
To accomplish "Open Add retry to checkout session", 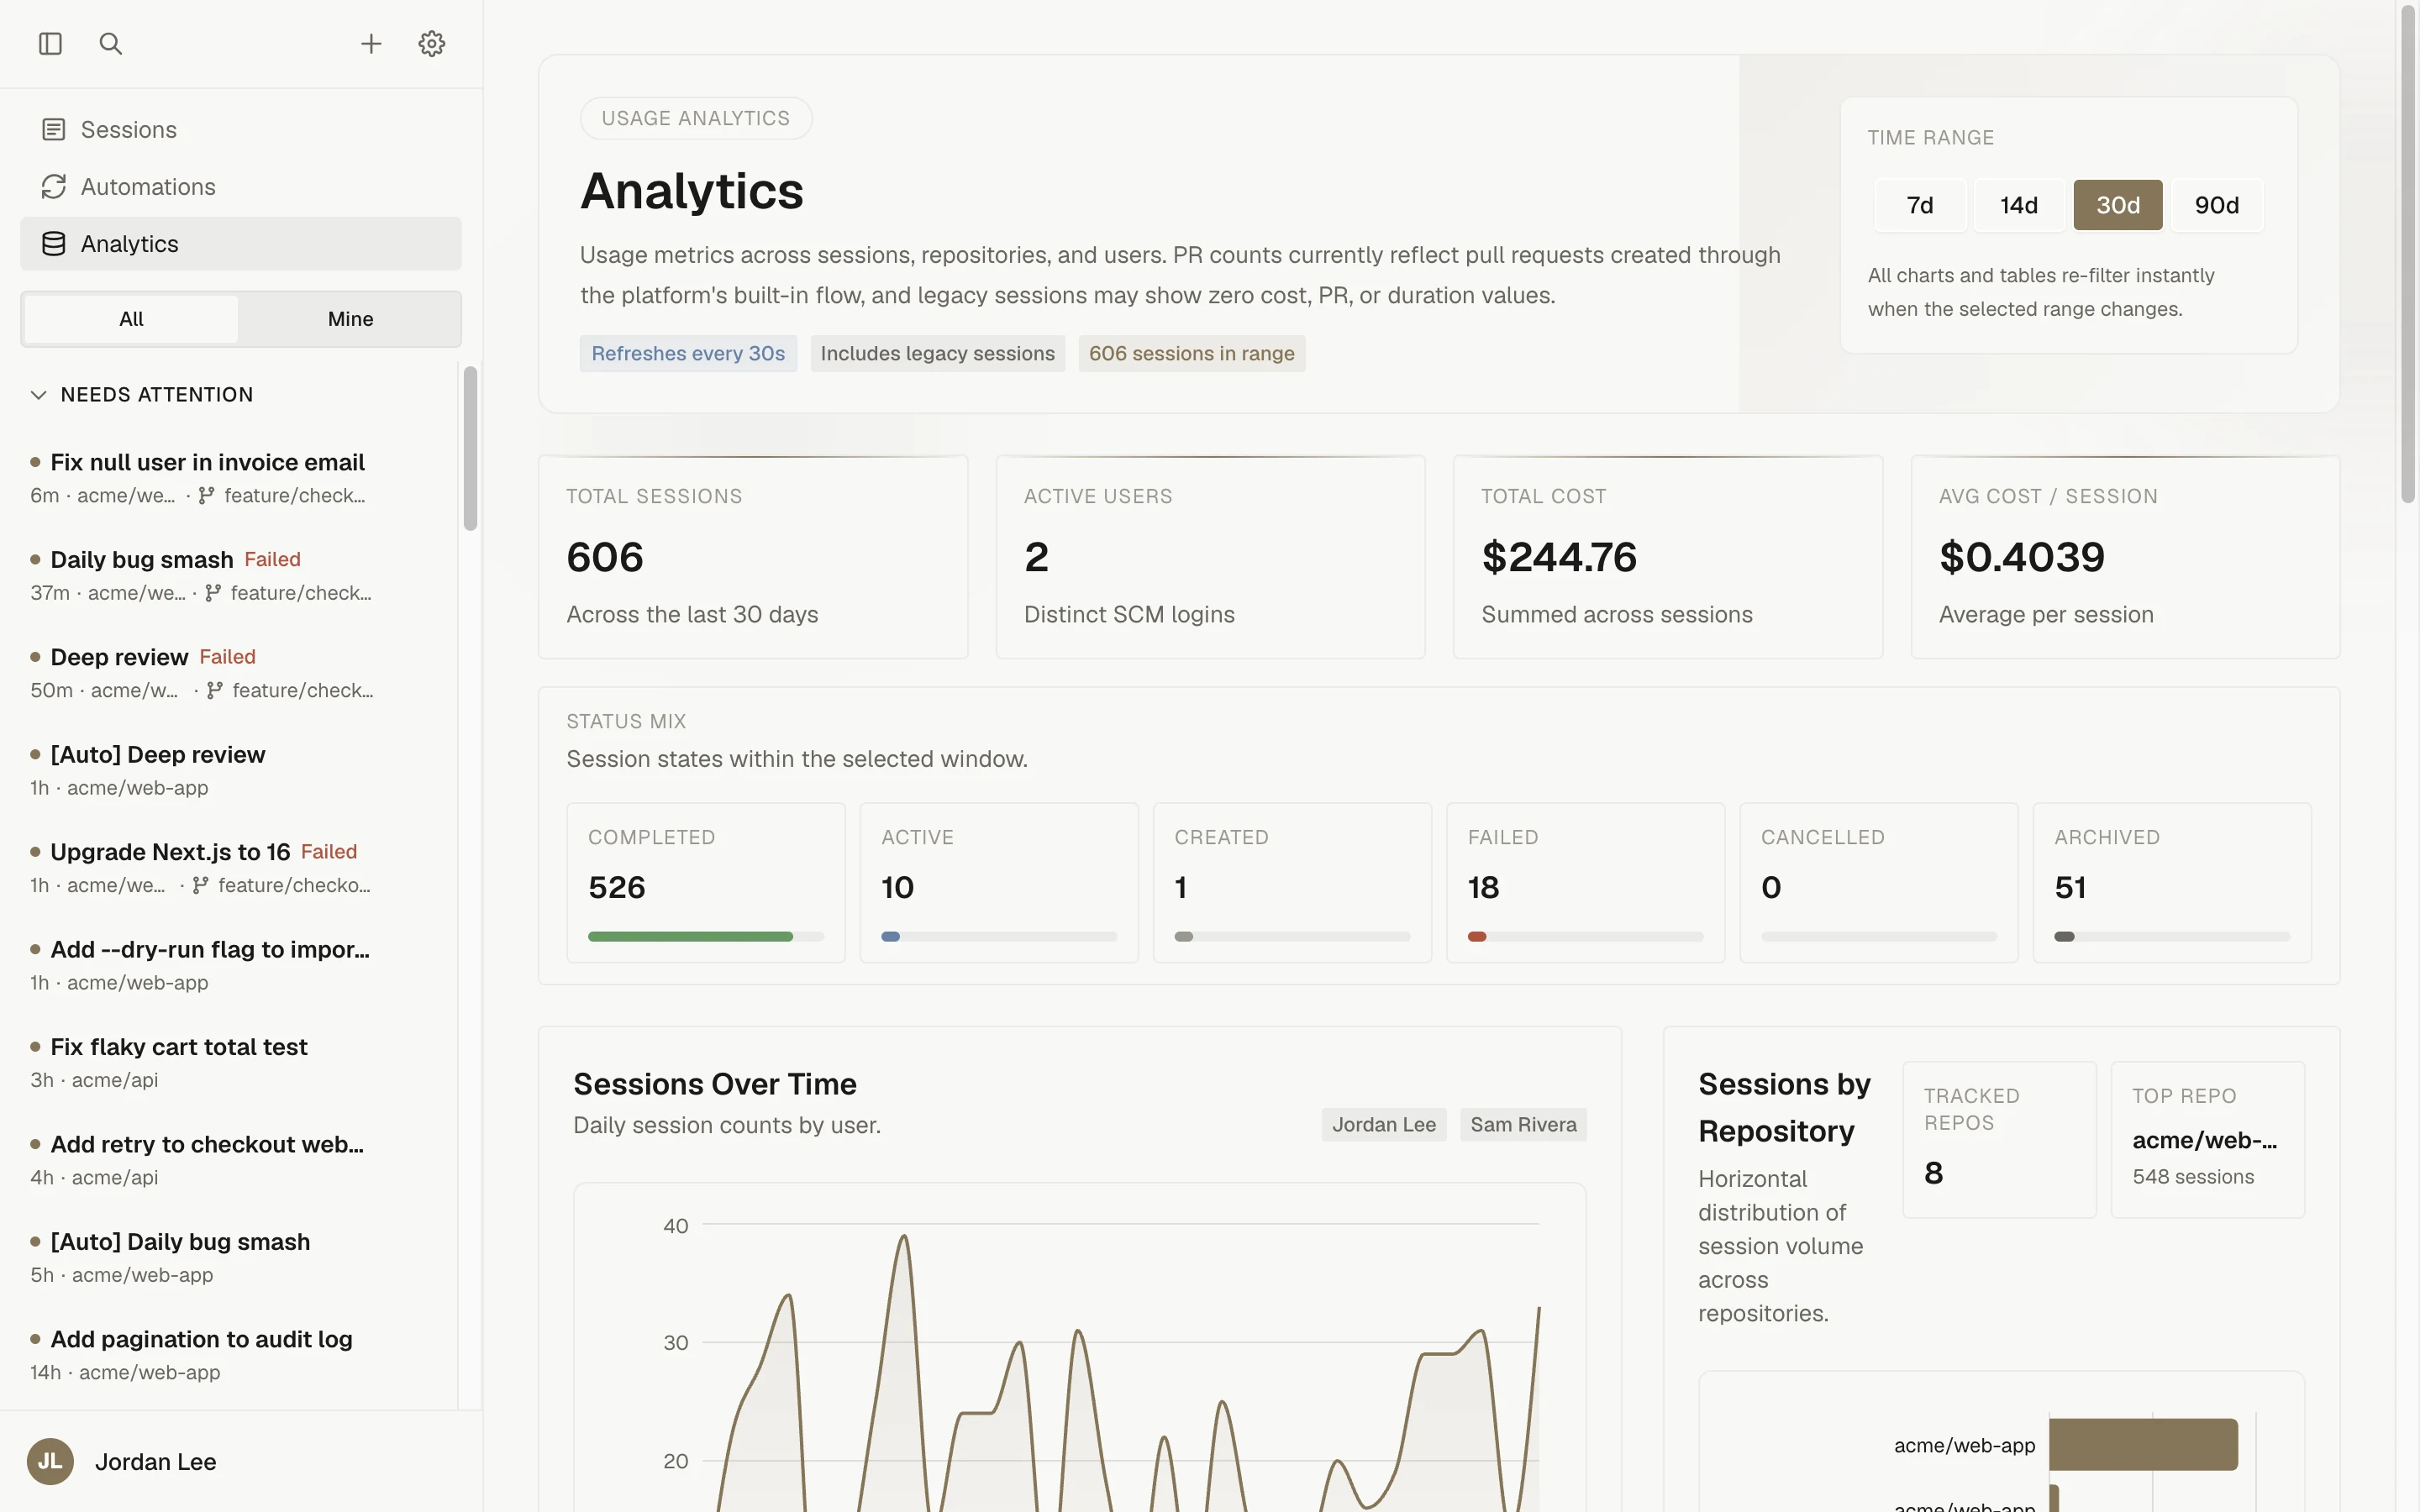I will 230,1160.
